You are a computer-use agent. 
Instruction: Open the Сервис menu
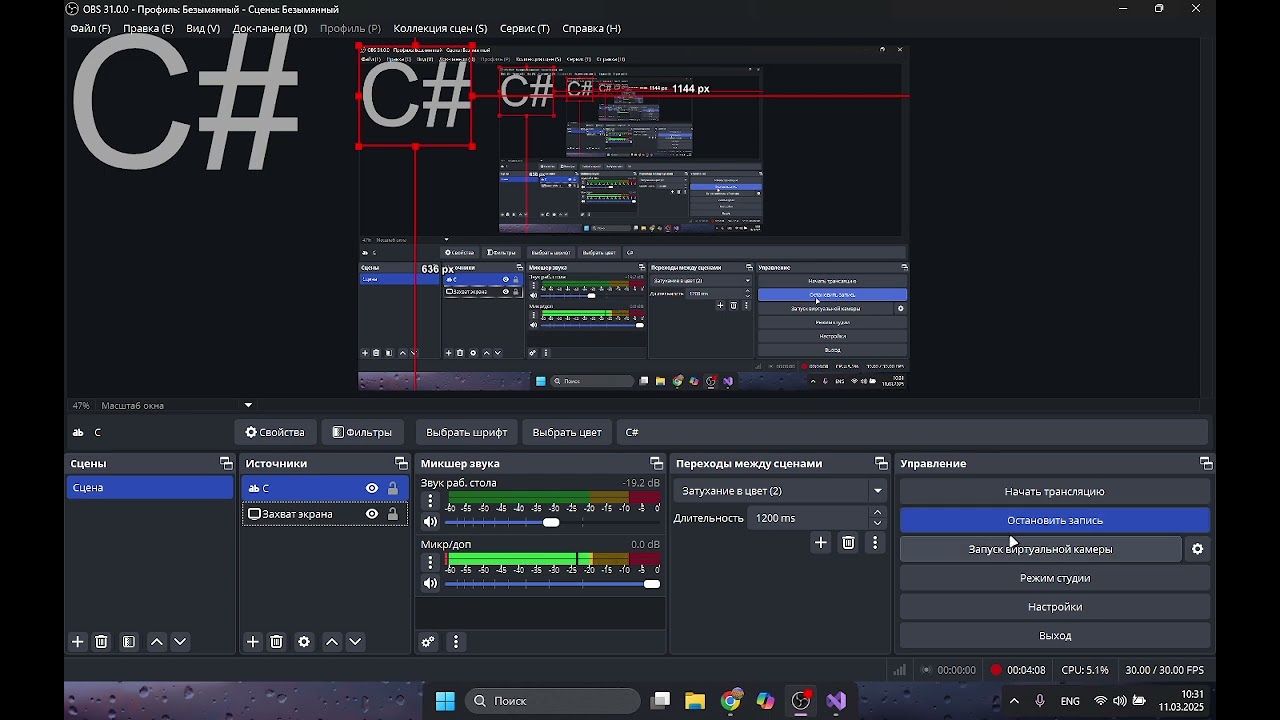(525, 28)
